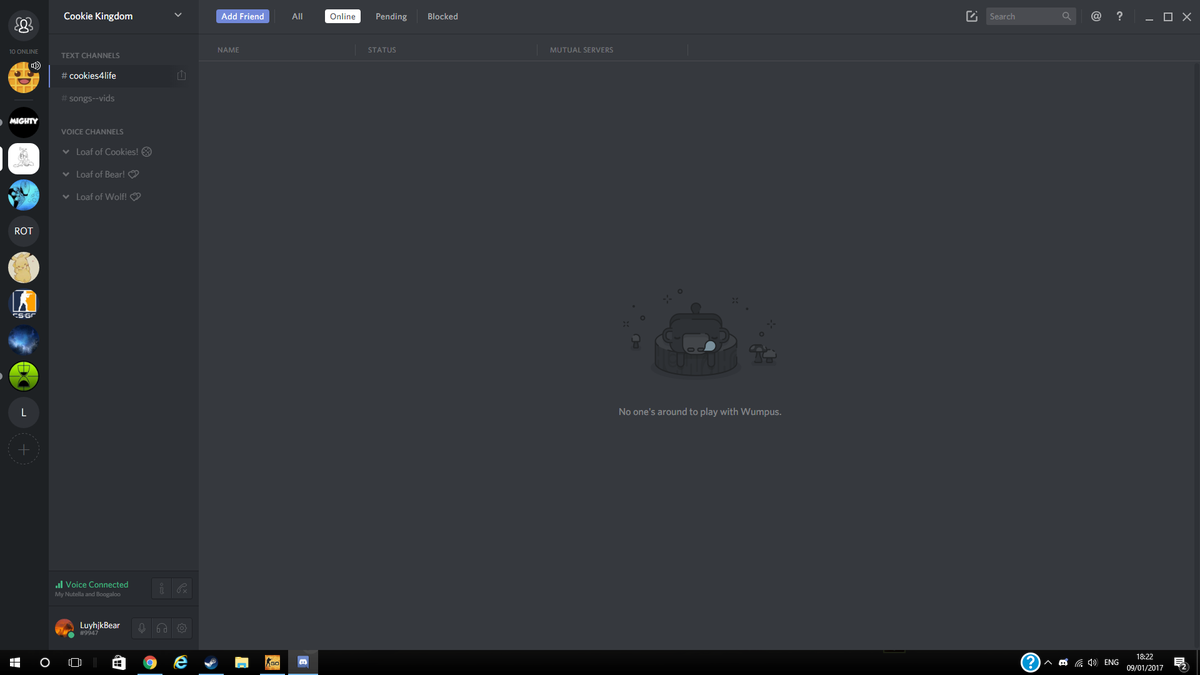Select the Online friends tab
Viewport: 1200px width, 675px height.
click(343, 17)
